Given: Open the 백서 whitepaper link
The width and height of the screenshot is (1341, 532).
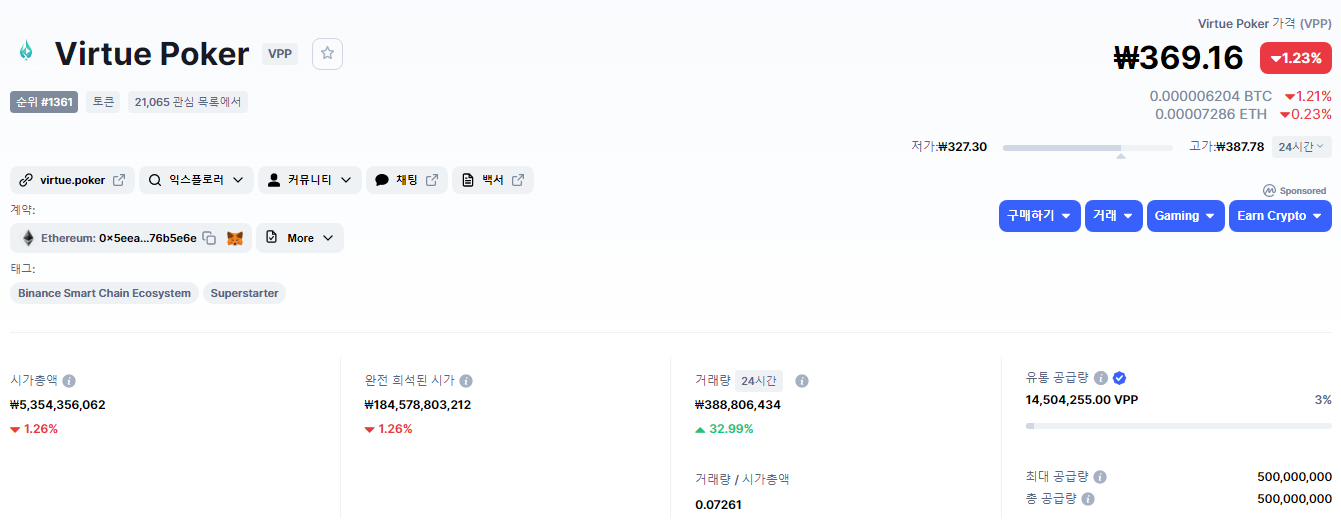Looking at the screenshot, I should point(493,180).
